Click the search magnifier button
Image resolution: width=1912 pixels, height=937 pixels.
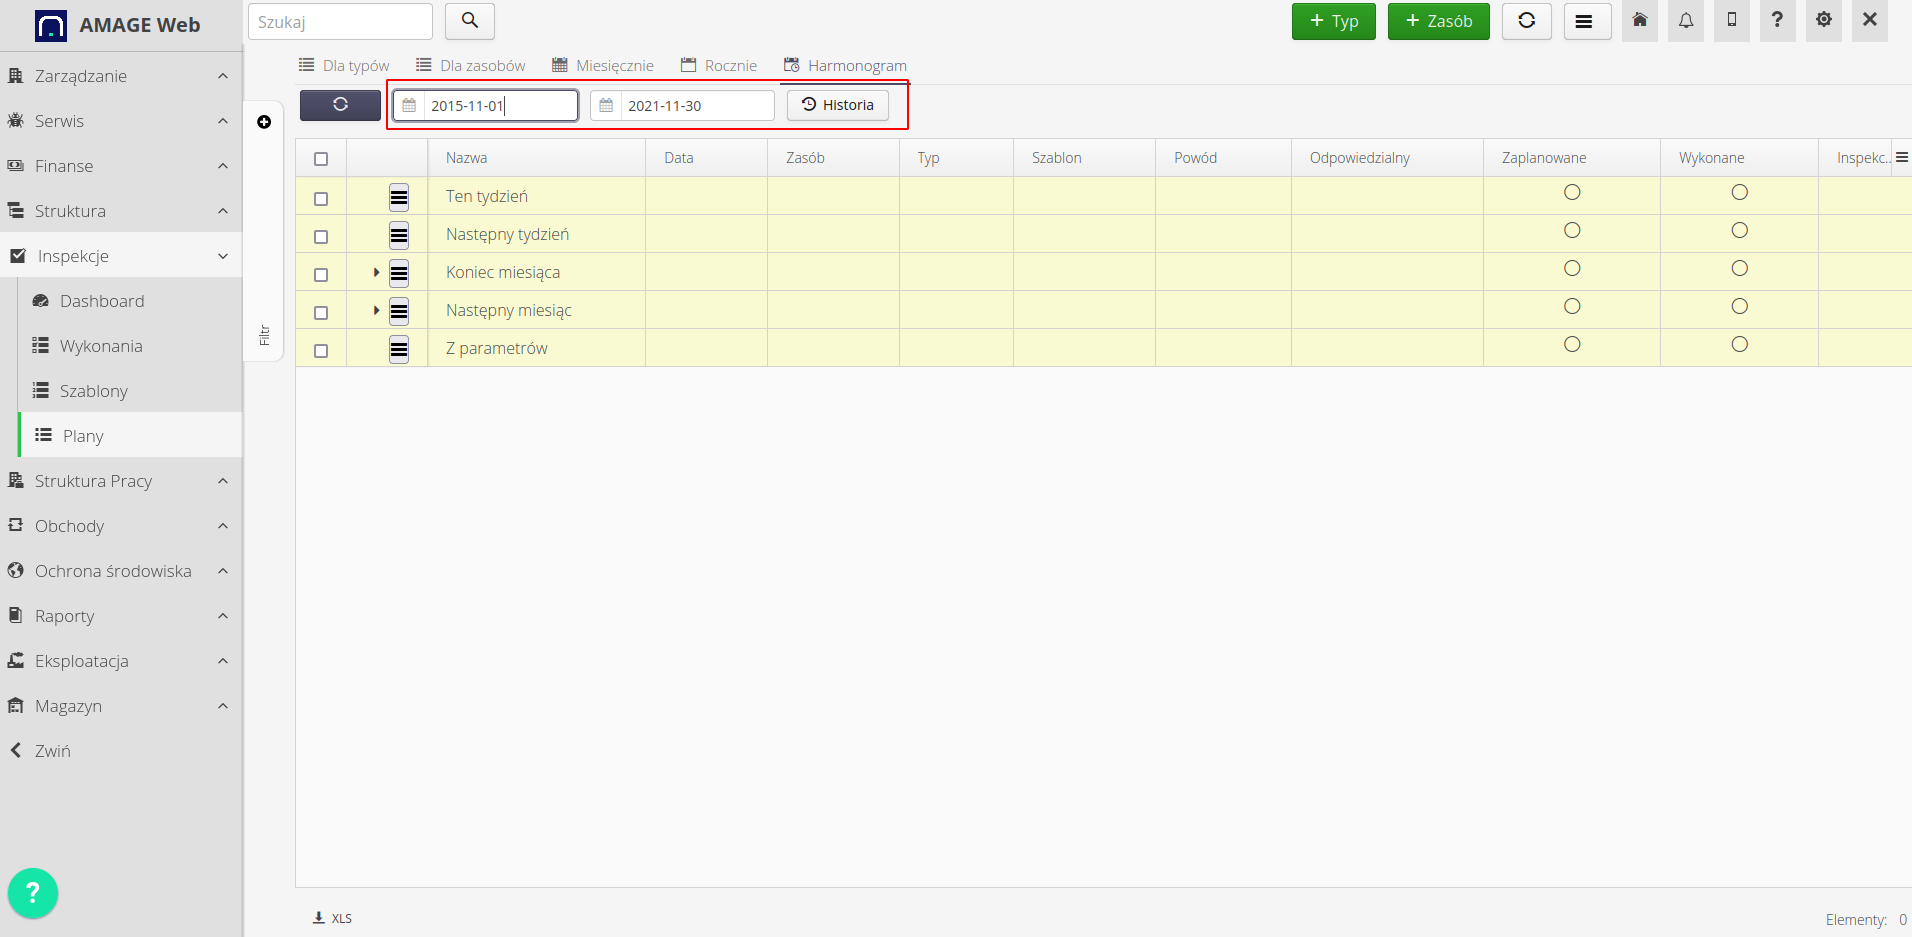pyautogui.click(x=469, y=21)
